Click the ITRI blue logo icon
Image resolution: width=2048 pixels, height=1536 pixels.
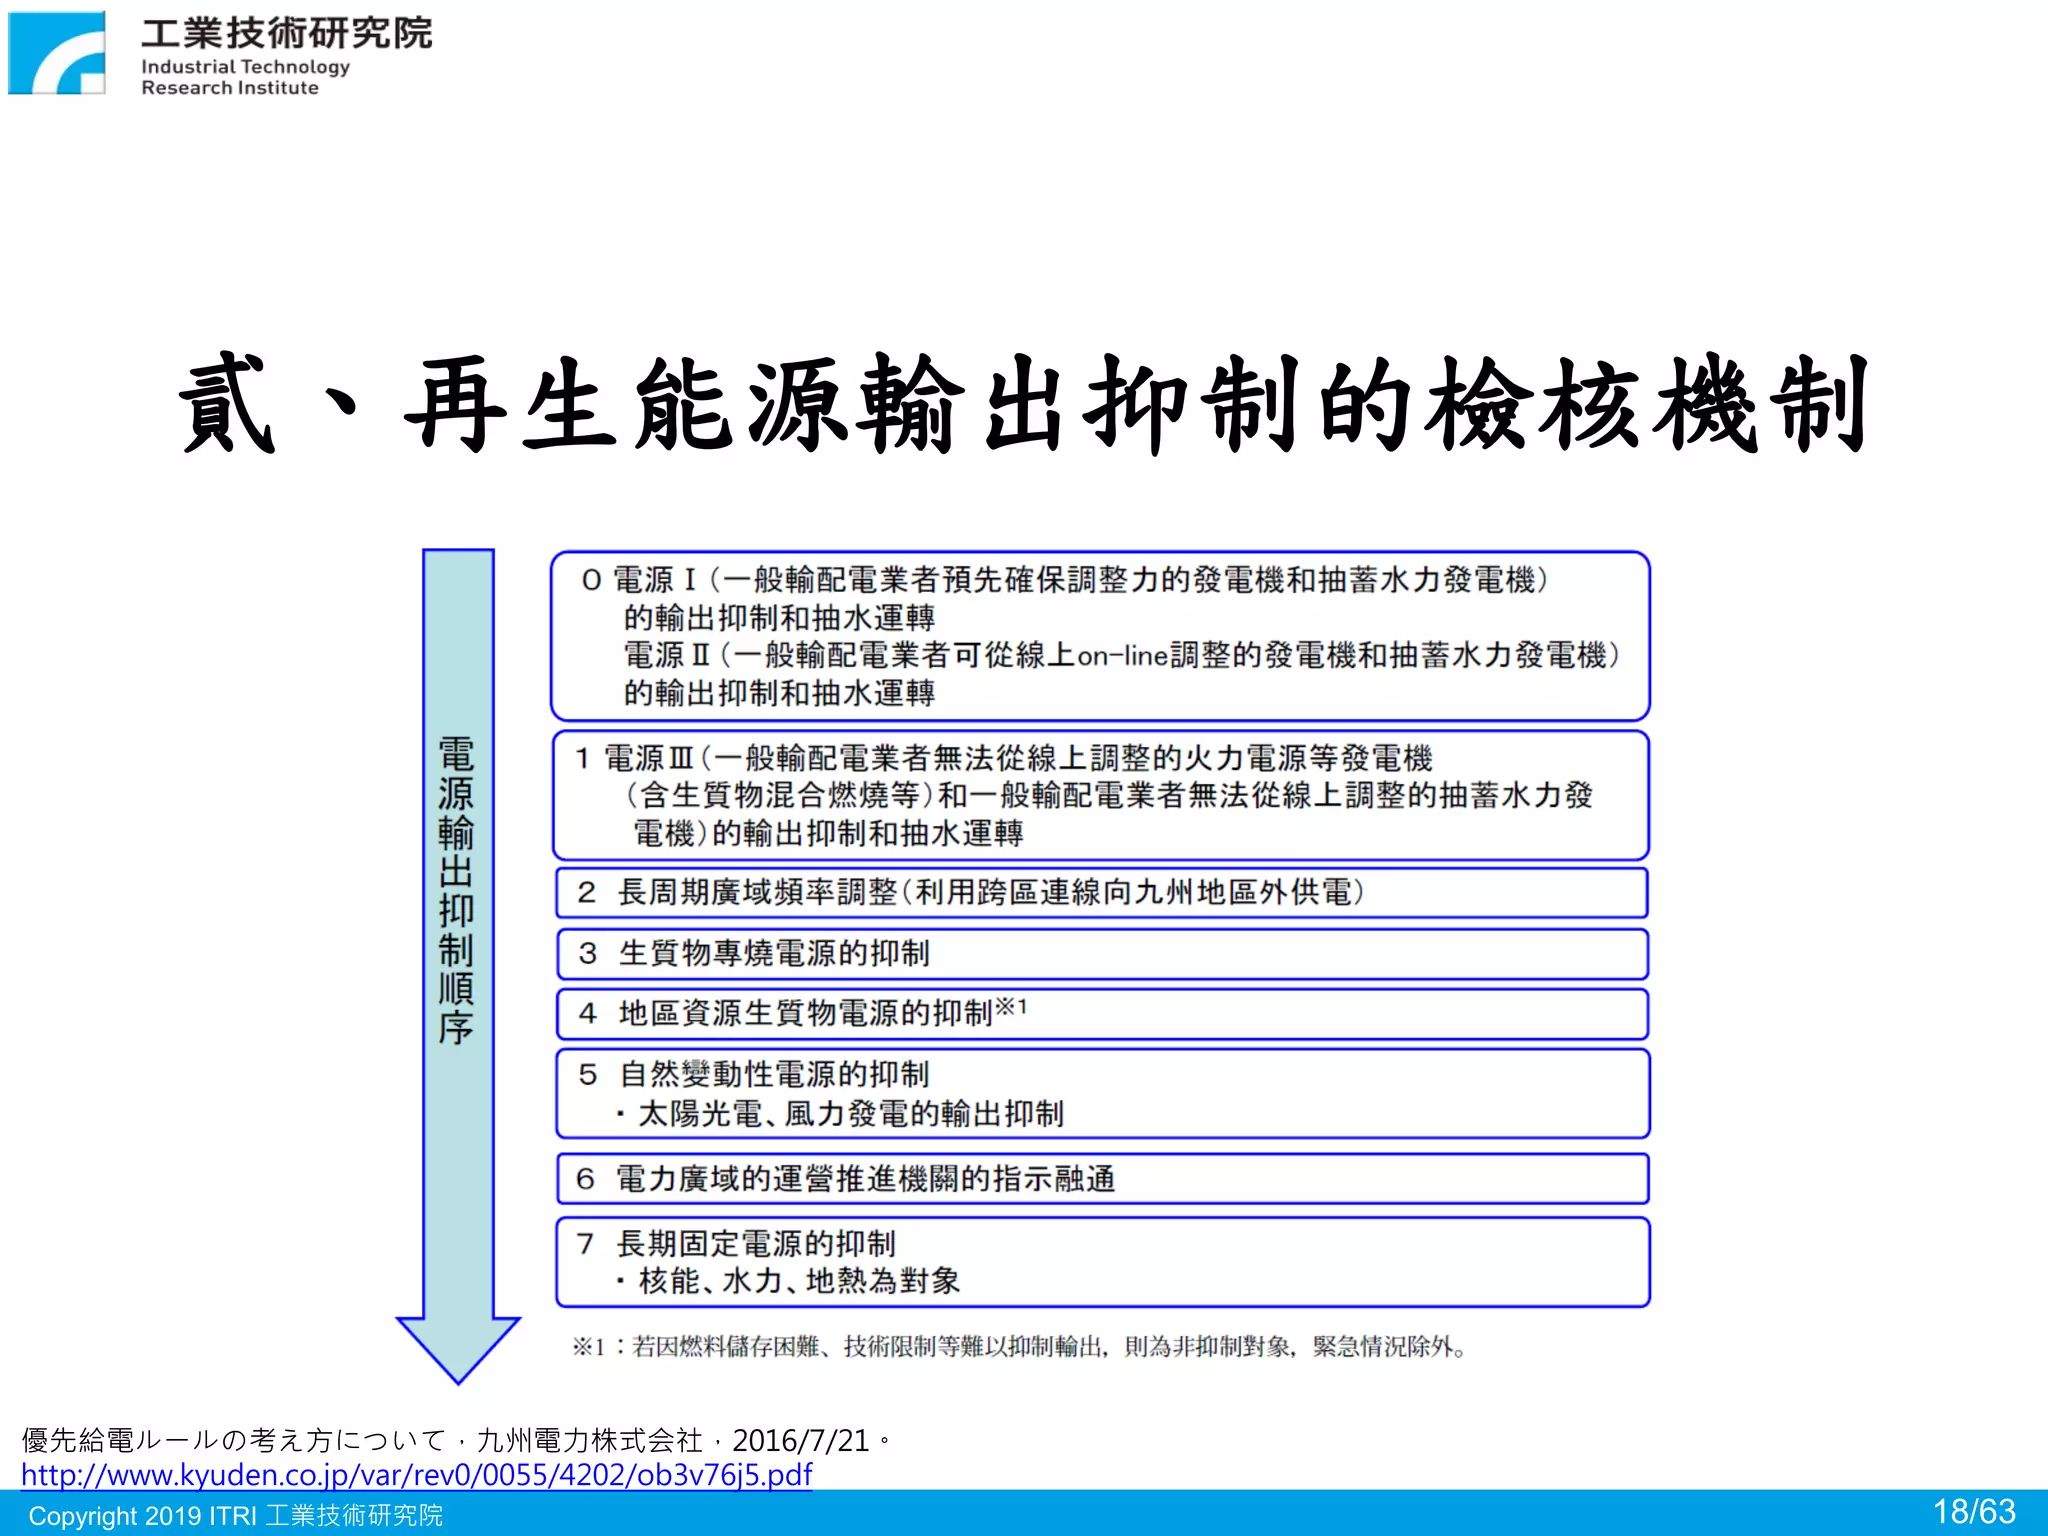pyautogui.click(x=57, y=53)
